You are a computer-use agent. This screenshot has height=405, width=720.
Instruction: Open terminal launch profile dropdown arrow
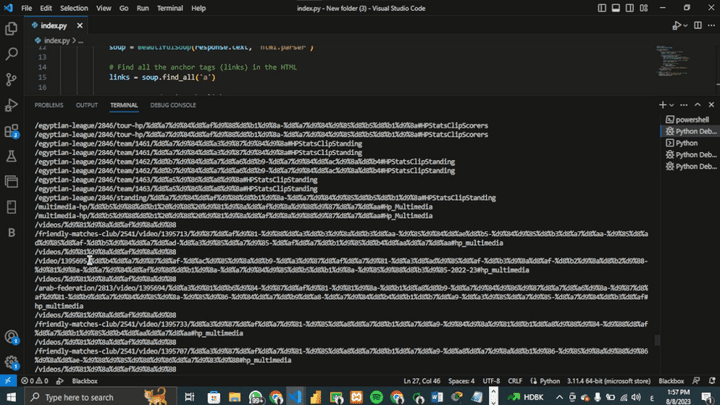672,105
